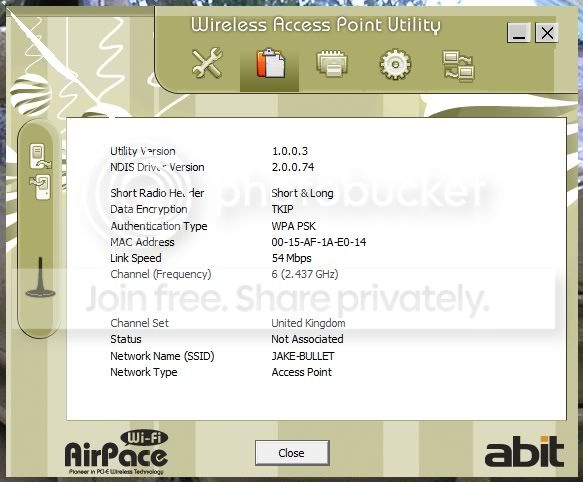Click the abit logo

pos(525,451)
